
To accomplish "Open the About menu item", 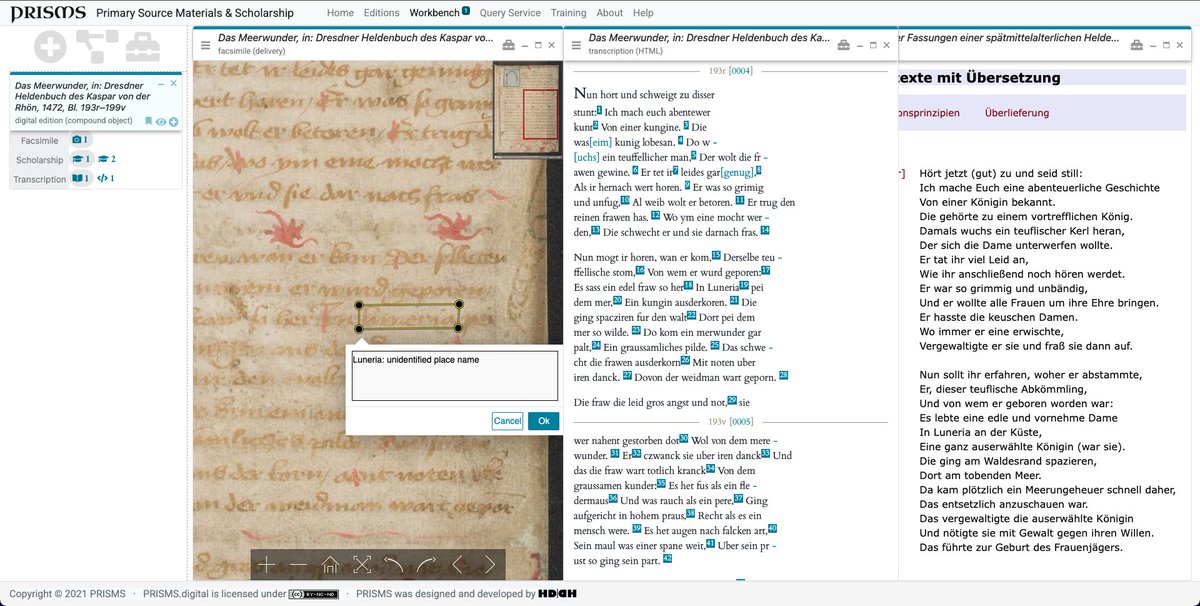I will (x=609, y=13).
